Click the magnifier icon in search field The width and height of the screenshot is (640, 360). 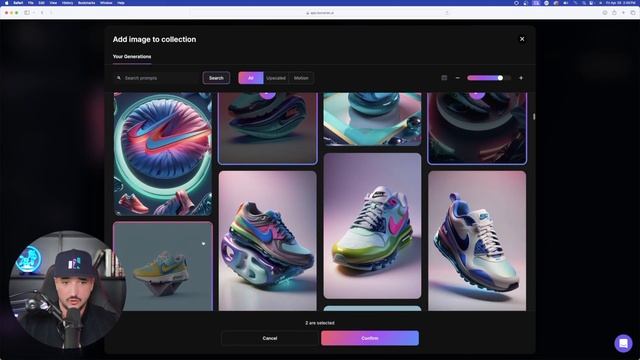pos(119,78)
